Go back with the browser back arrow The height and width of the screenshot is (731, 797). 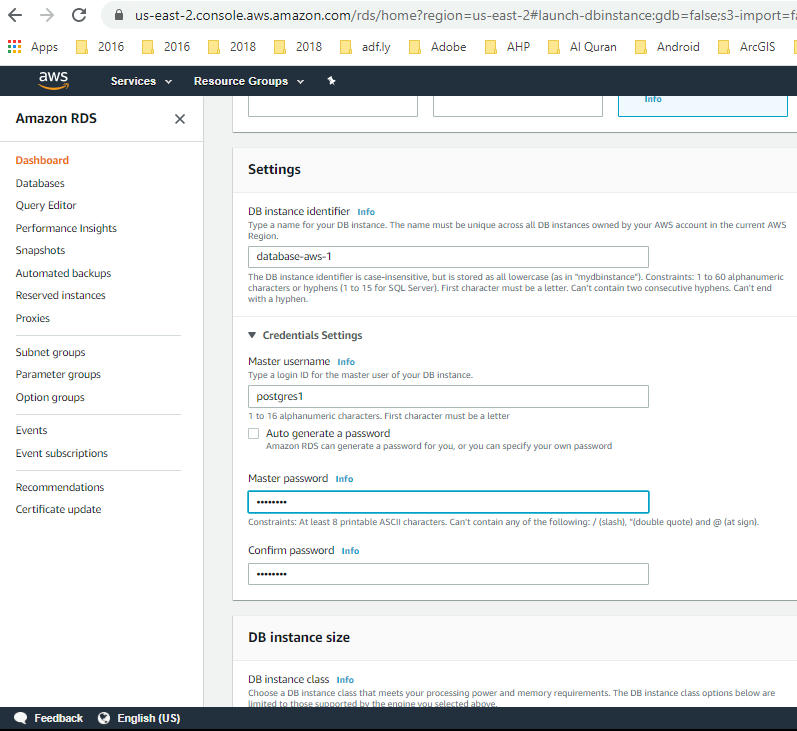point(15,15)
